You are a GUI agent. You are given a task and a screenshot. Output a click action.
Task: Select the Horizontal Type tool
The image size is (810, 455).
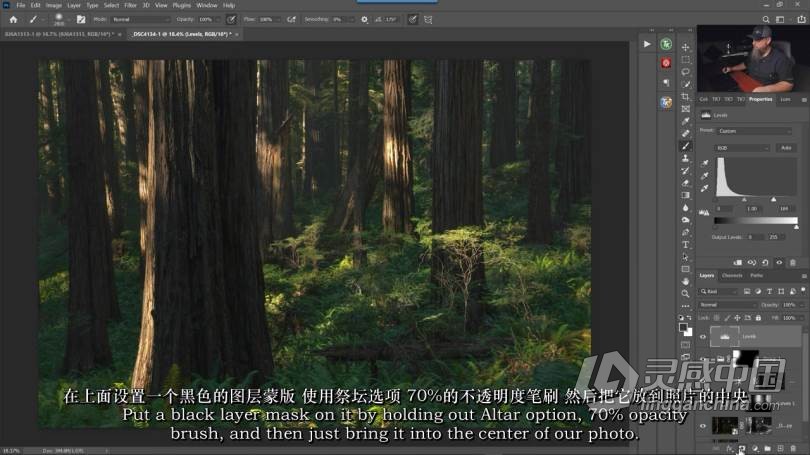(685, 244)
